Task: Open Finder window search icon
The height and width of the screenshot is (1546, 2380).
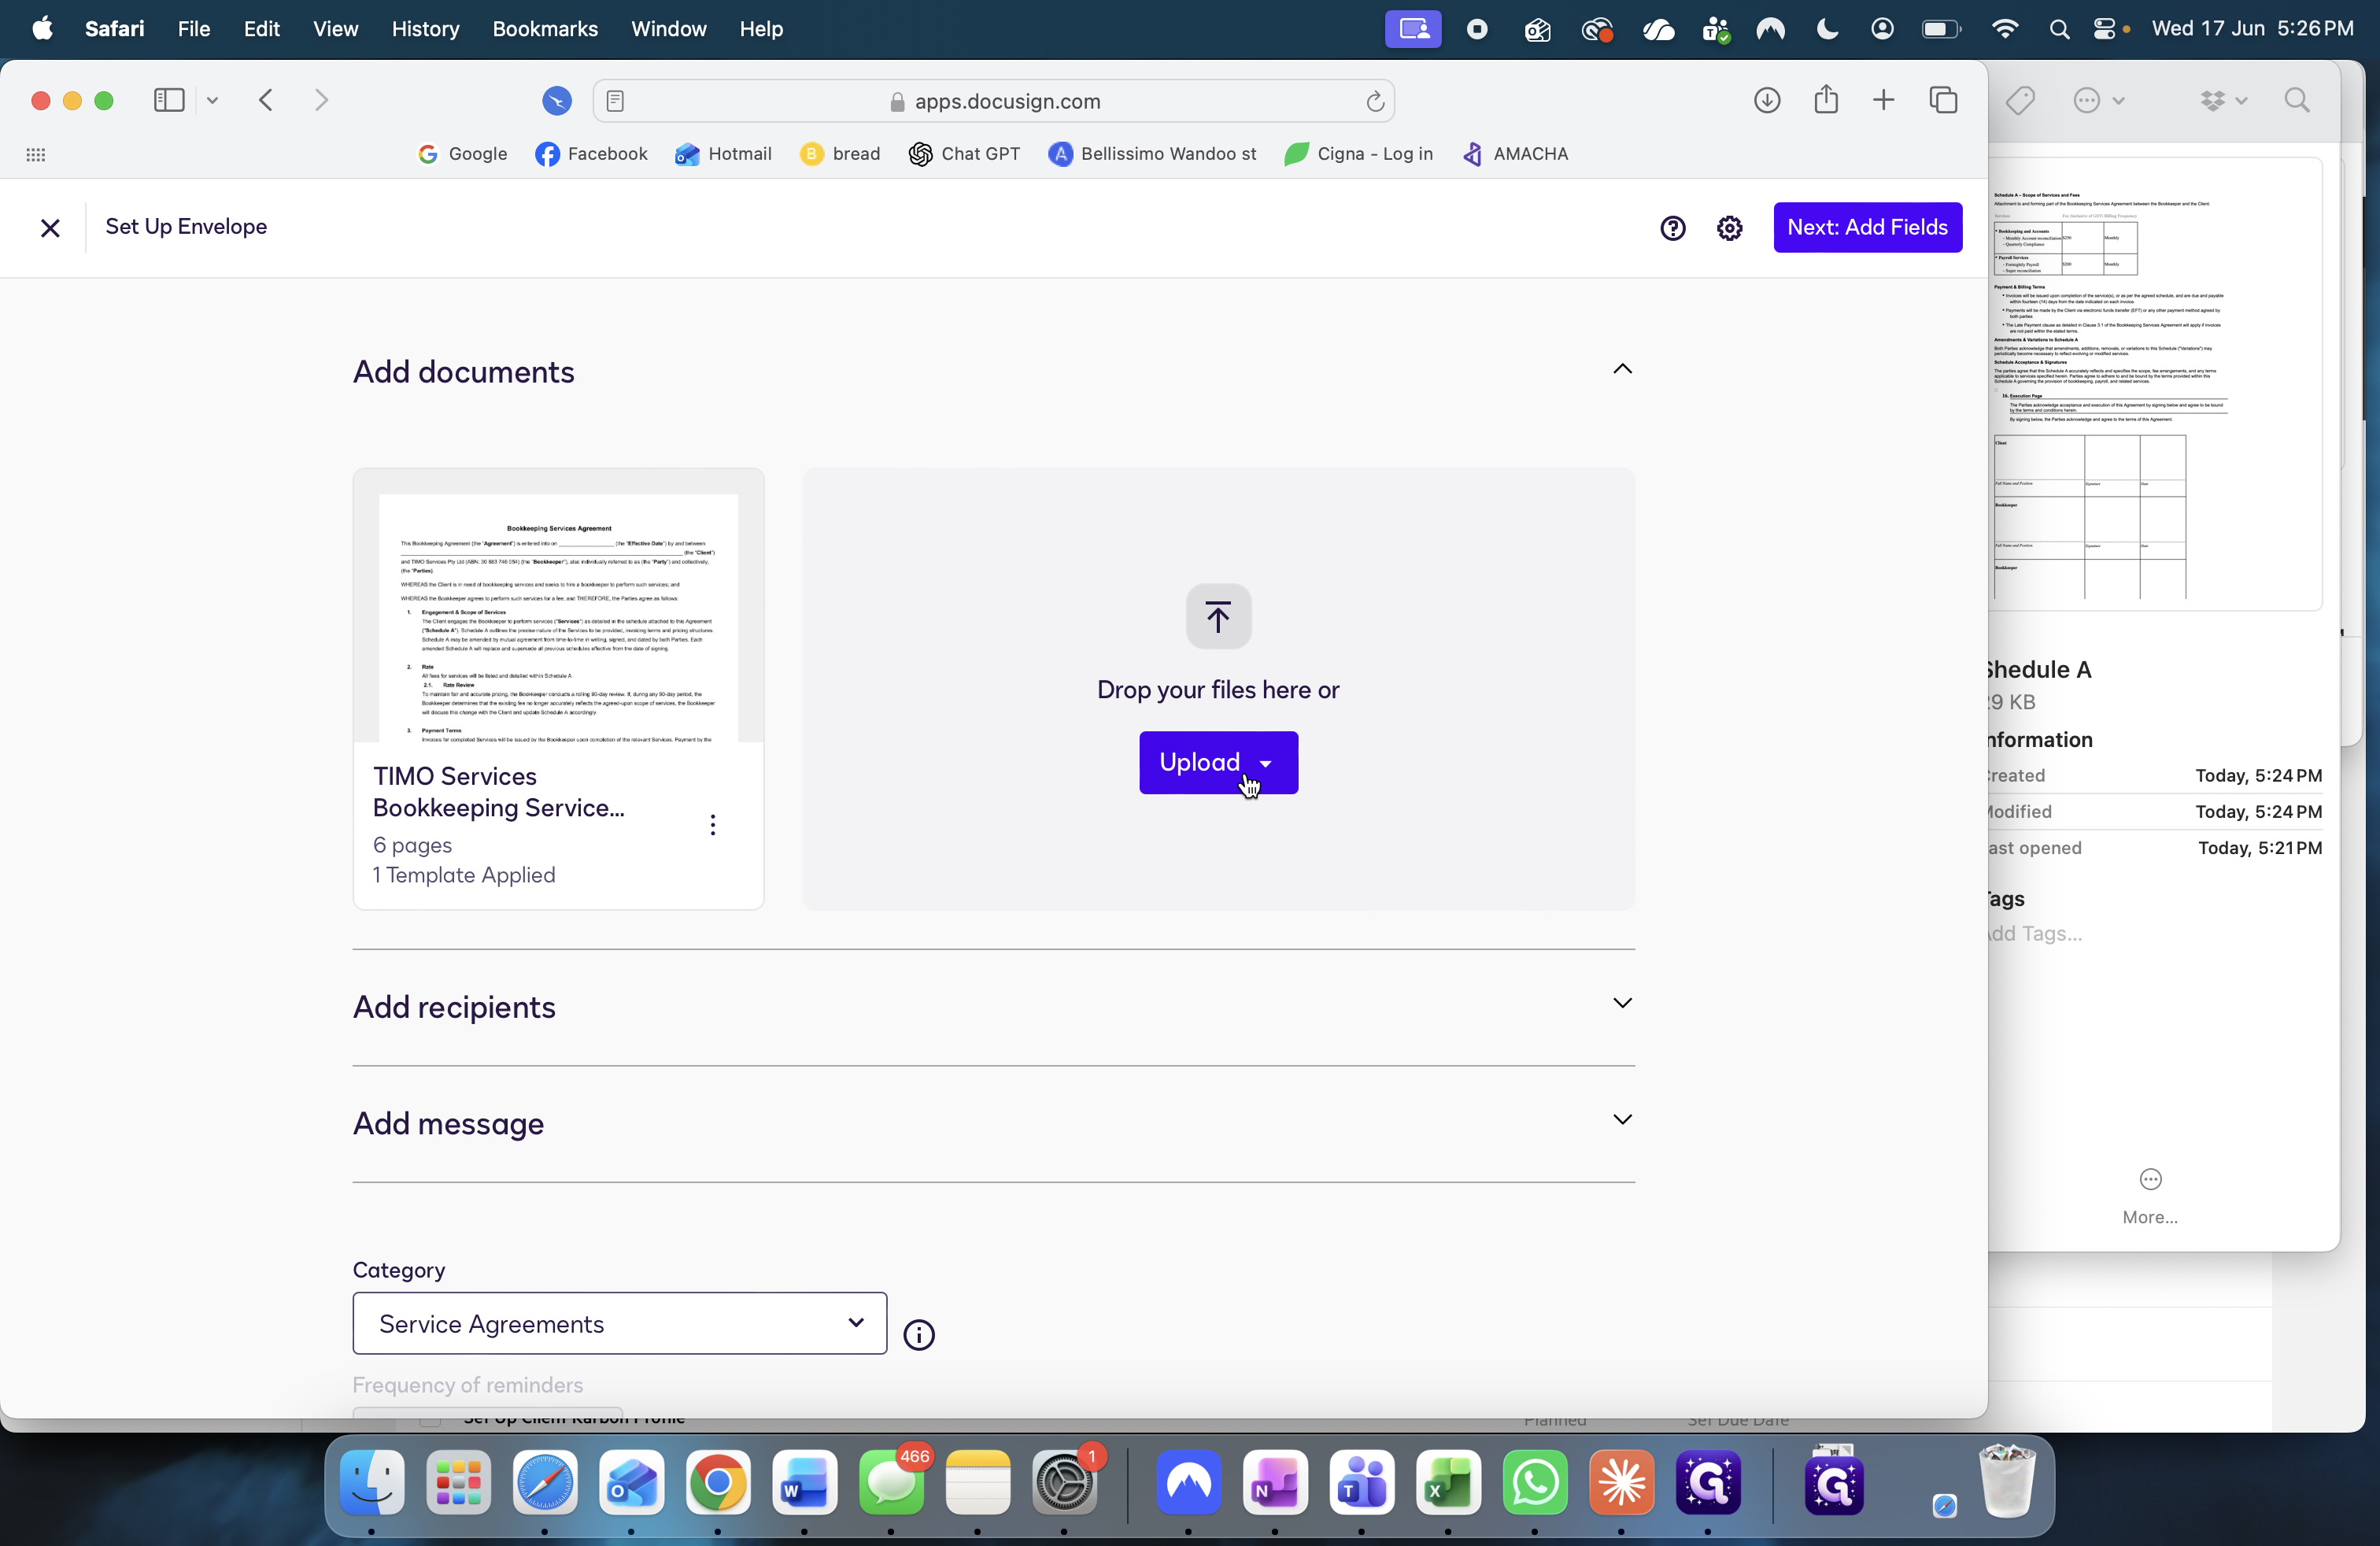Action: pyautogui.click(x=2297, y=100)
